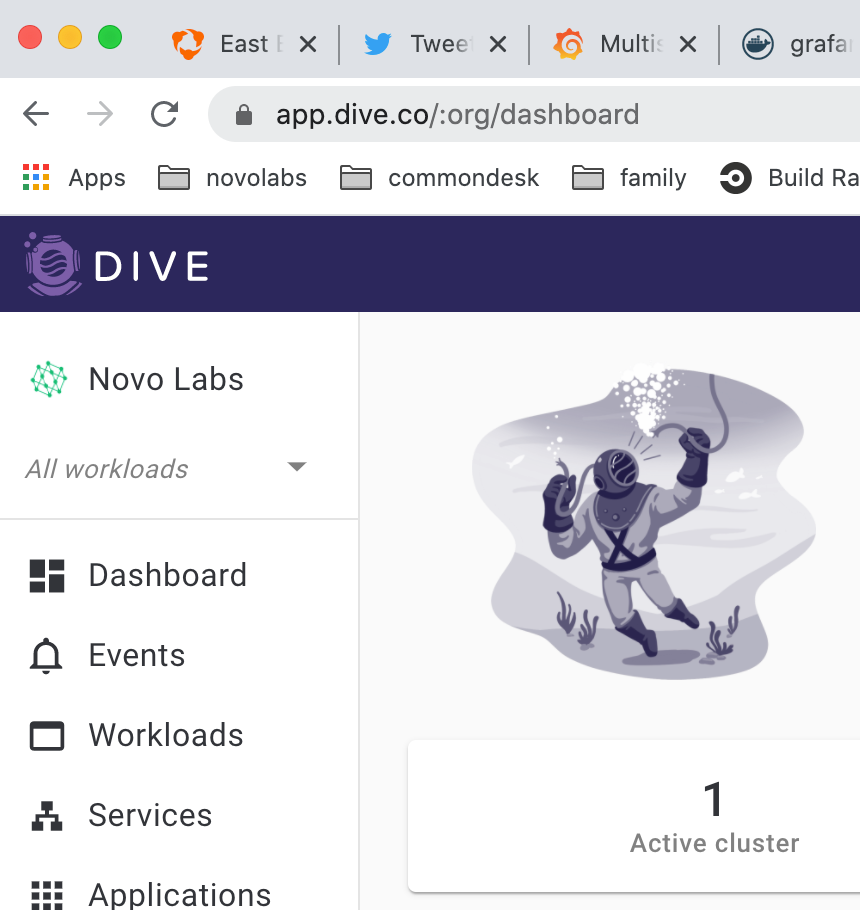Open the Apps grid bookmark

tap(74, 178)
